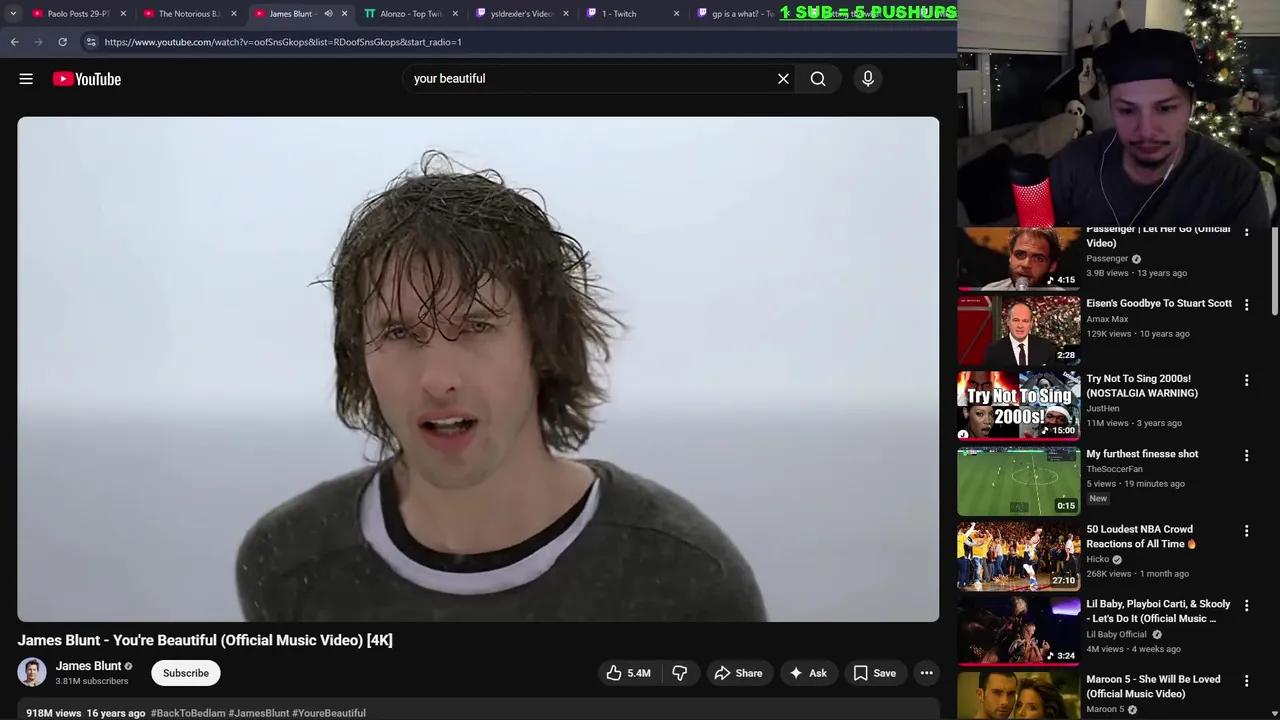The height and width of the screenshot is (720, 1280).
Task: Open 50 Loudest NBA Crowd Reactions thumbnail
Action: coord(1018,556)
